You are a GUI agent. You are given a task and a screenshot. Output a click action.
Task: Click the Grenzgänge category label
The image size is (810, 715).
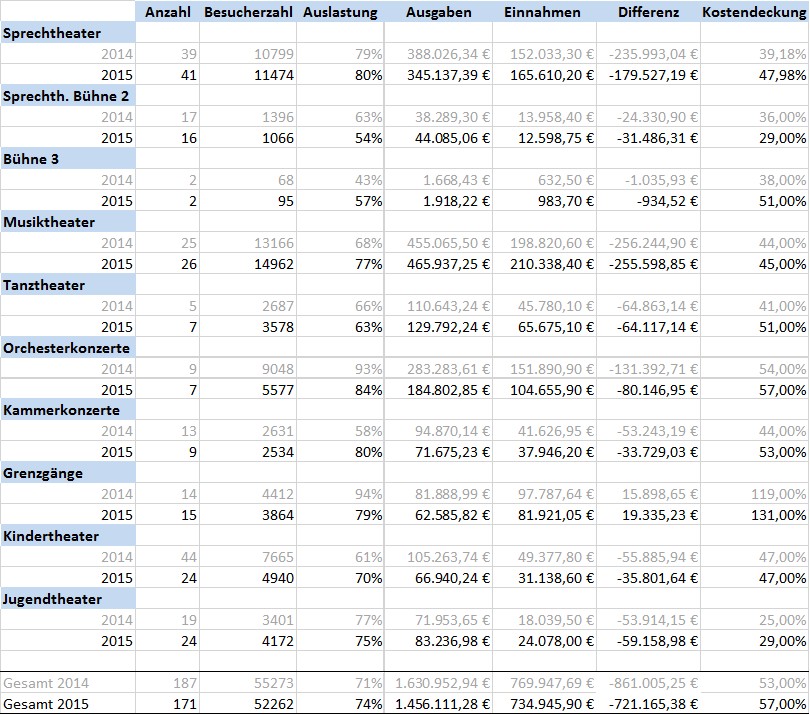click(x=68, y=473)
